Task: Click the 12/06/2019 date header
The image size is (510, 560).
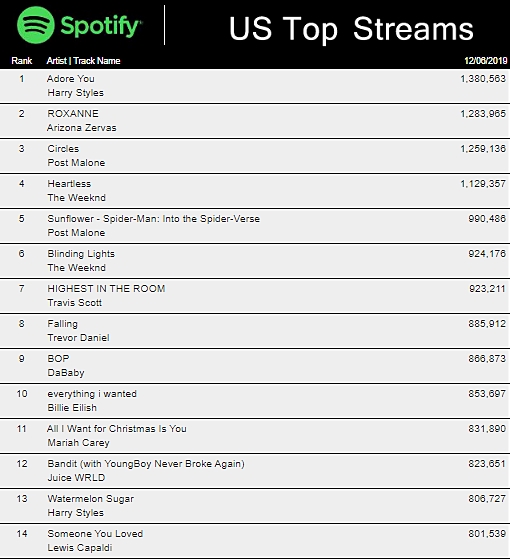Action: pyautogui.click(x=485, y=61)
